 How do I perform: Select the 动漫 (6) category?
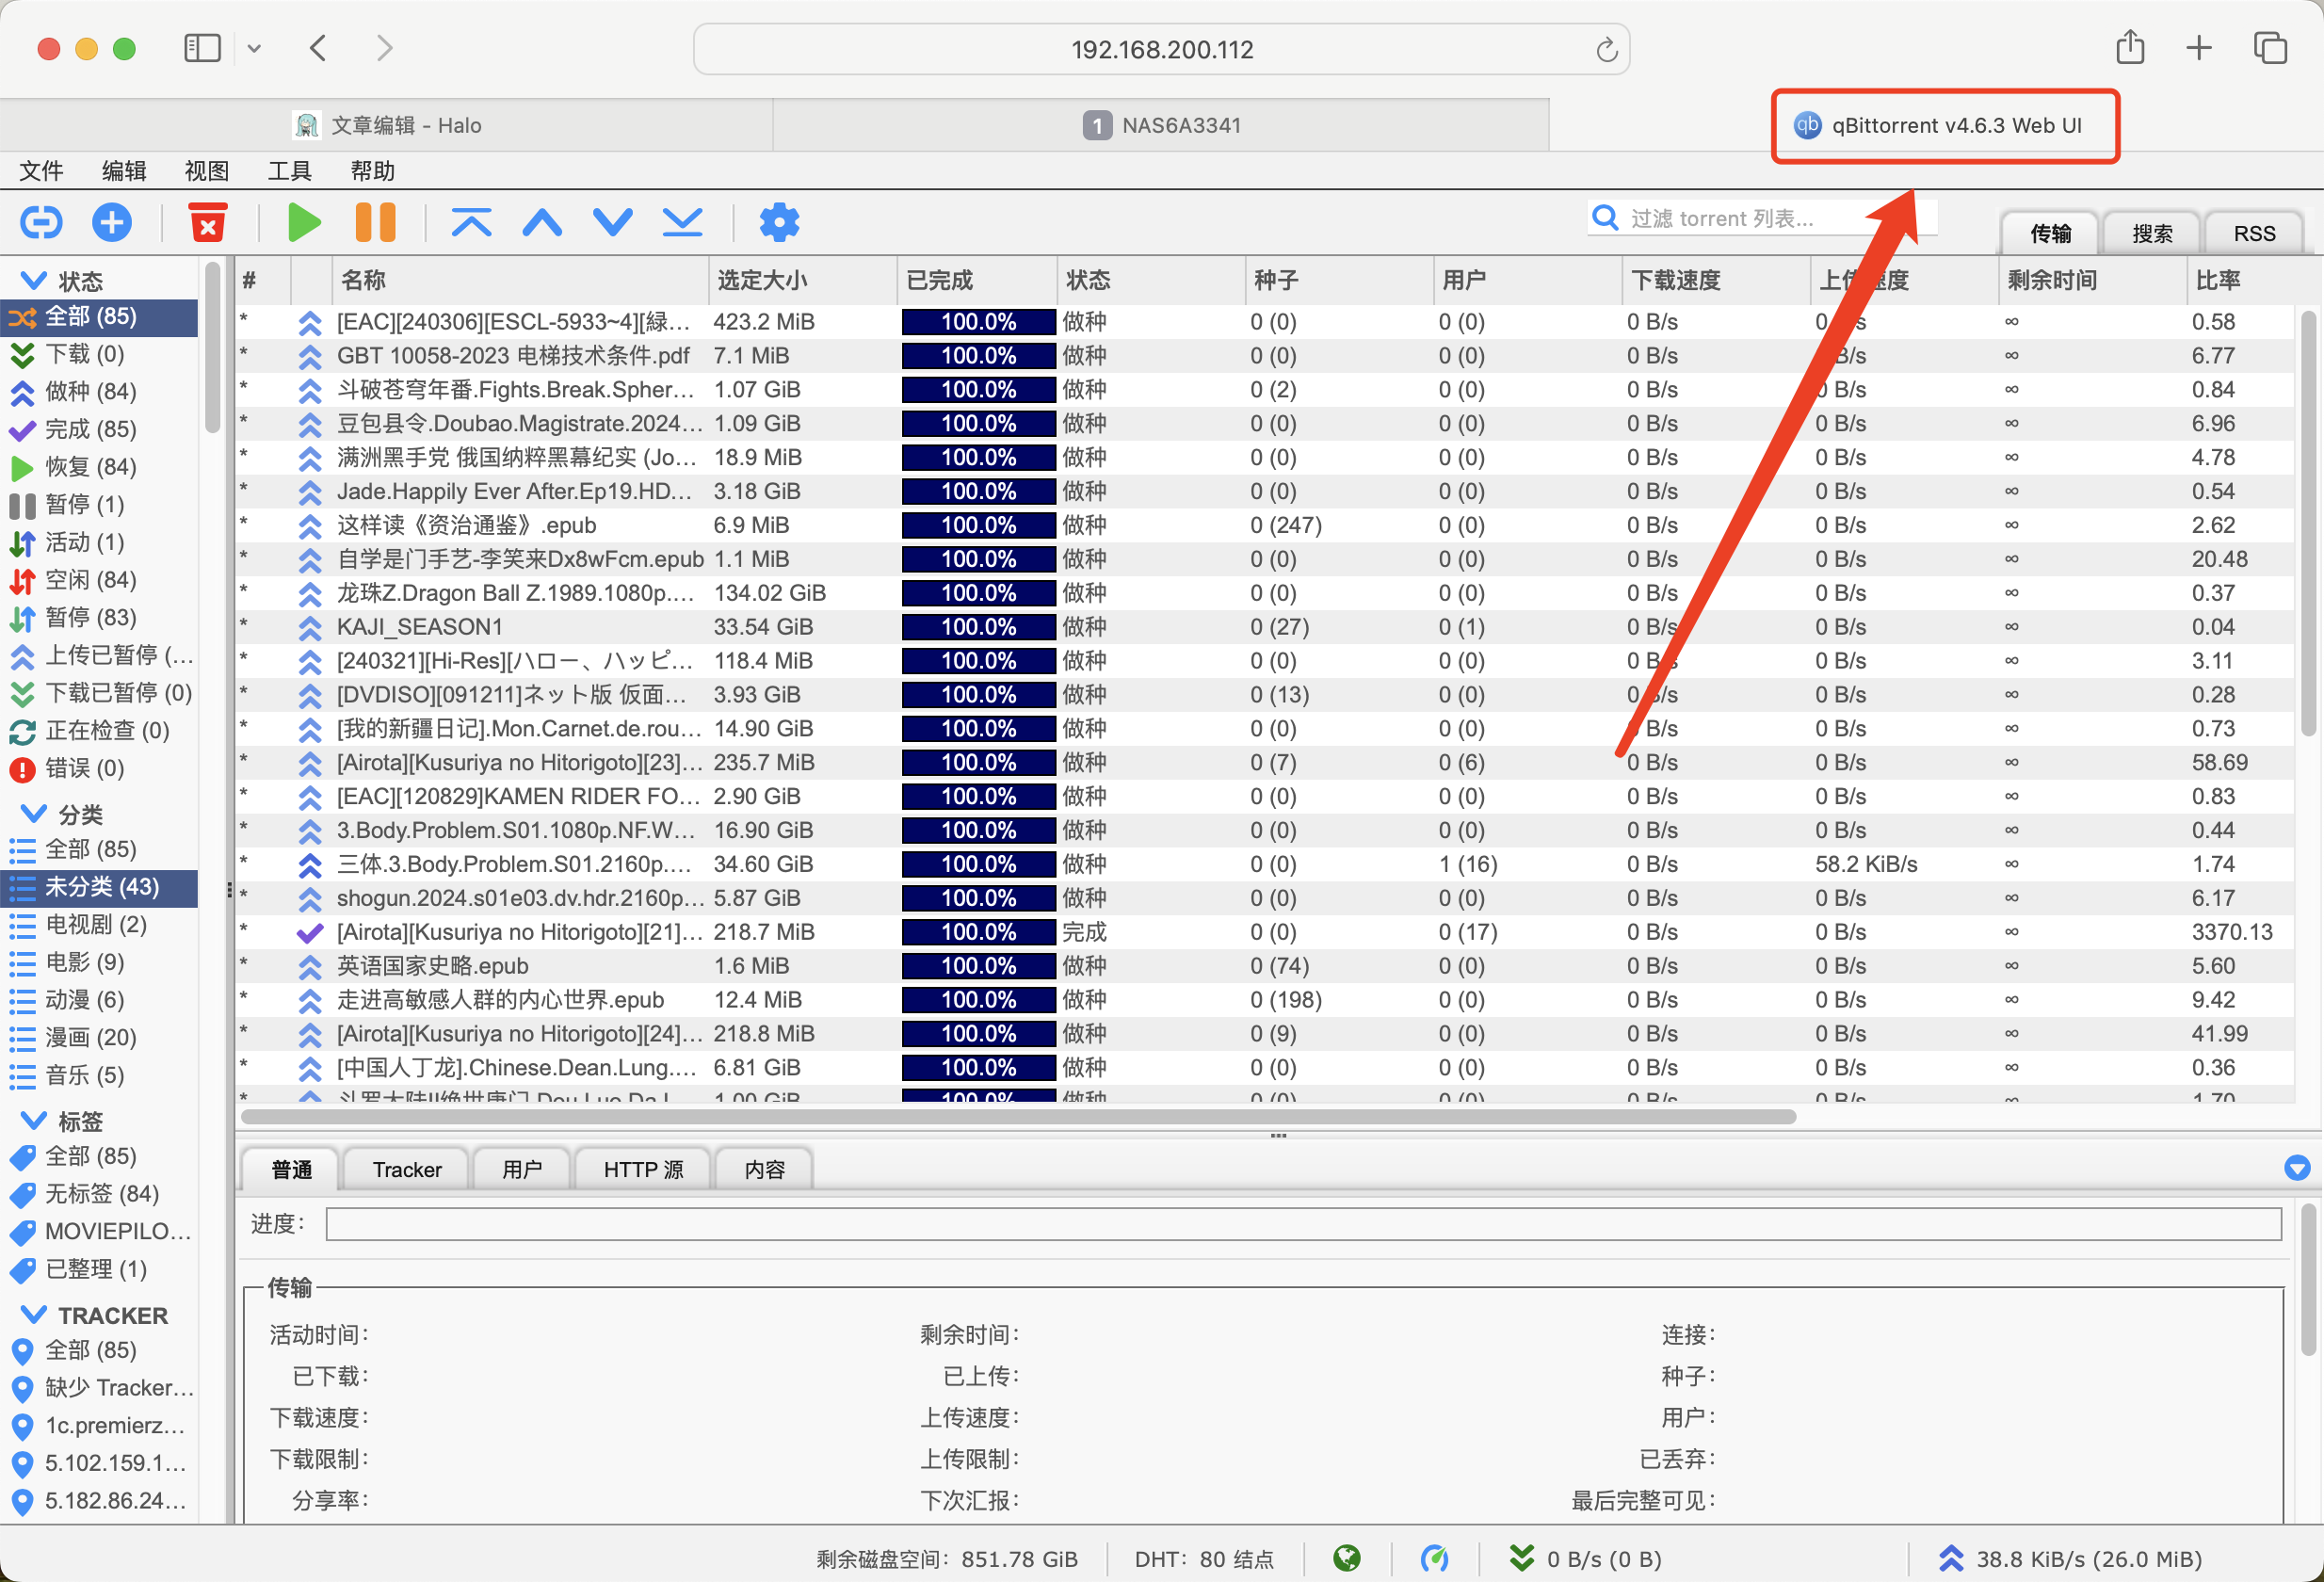[x=99, y=1000]
